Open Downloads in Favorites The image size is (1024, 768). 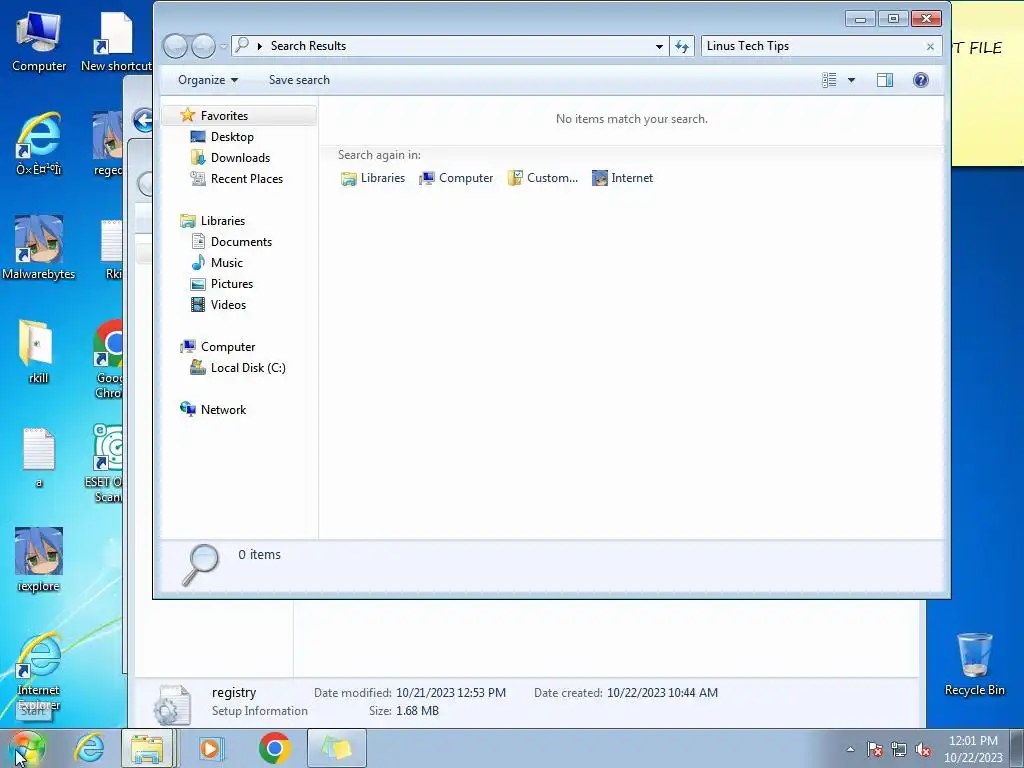240,157
